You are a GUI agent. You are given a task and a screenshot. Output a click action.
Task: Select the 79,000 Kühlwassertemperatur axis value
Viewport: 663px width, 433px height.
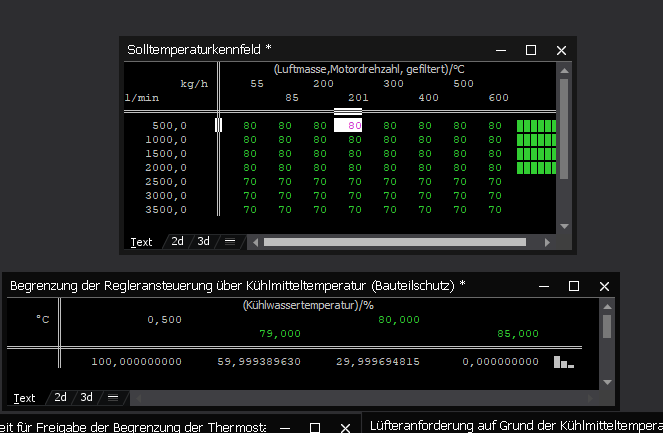pyautogui.click(x=279, y=333)
